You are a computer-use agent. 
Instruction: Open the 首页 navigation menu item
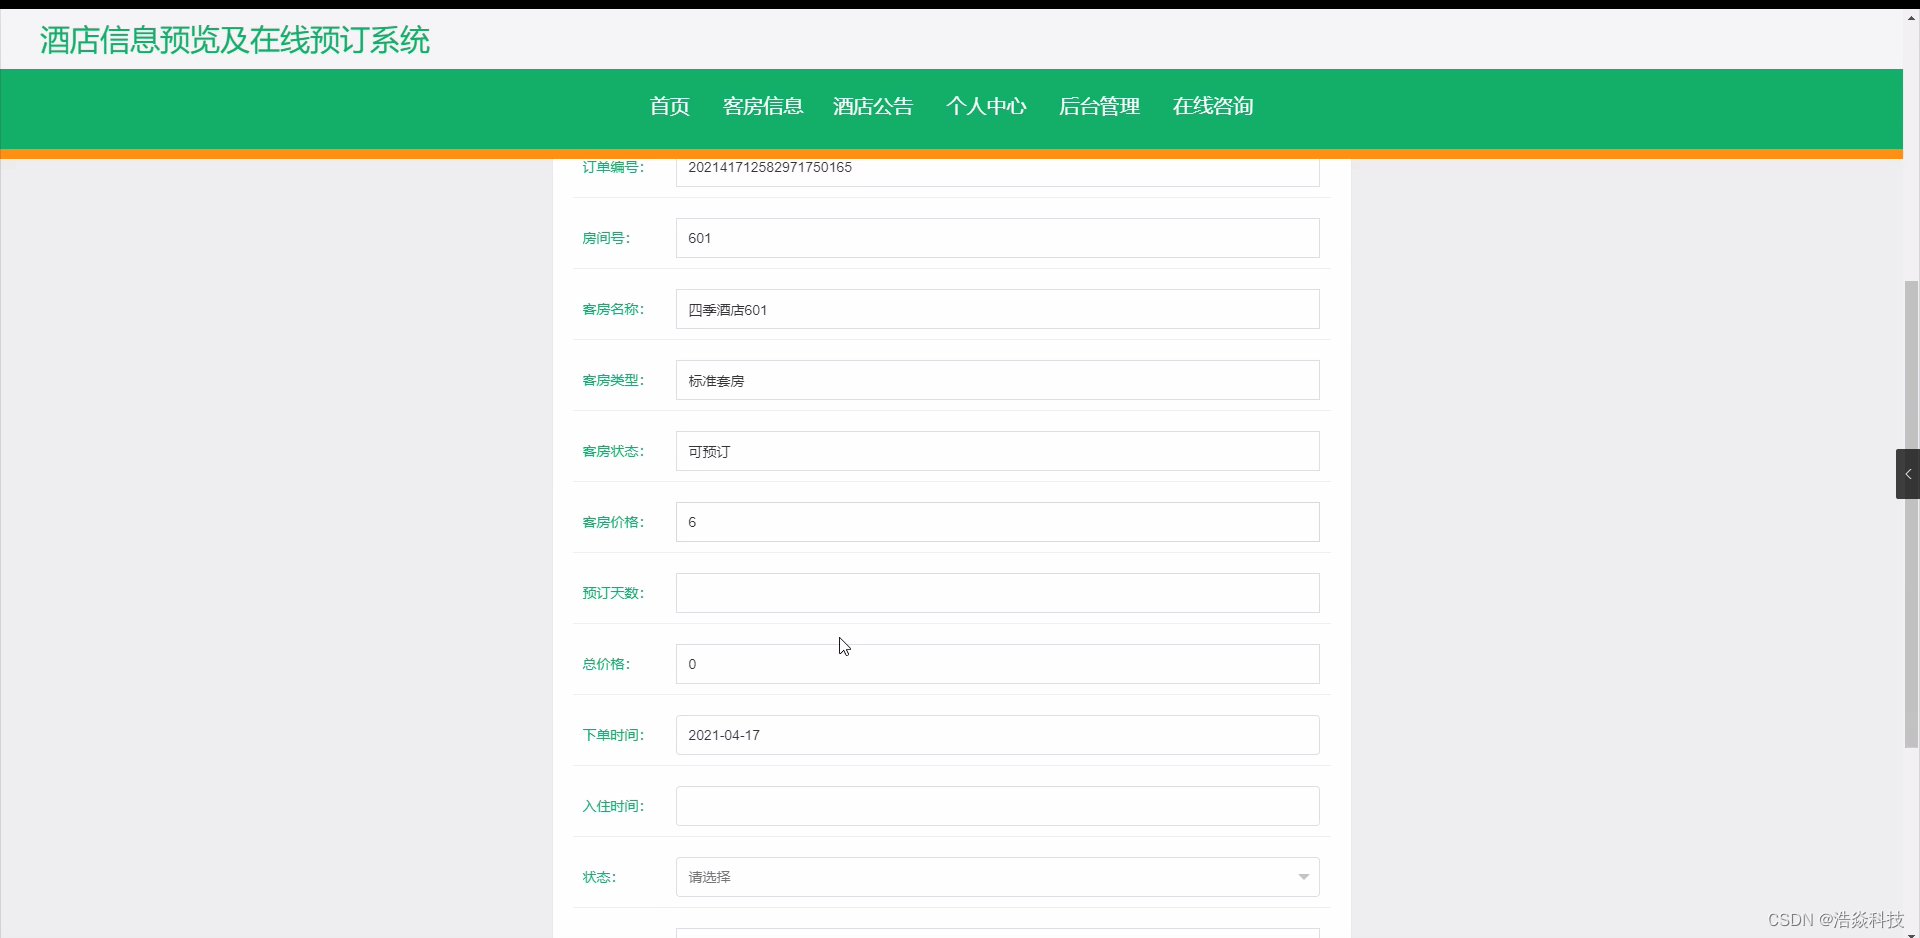tap(668, 106)
